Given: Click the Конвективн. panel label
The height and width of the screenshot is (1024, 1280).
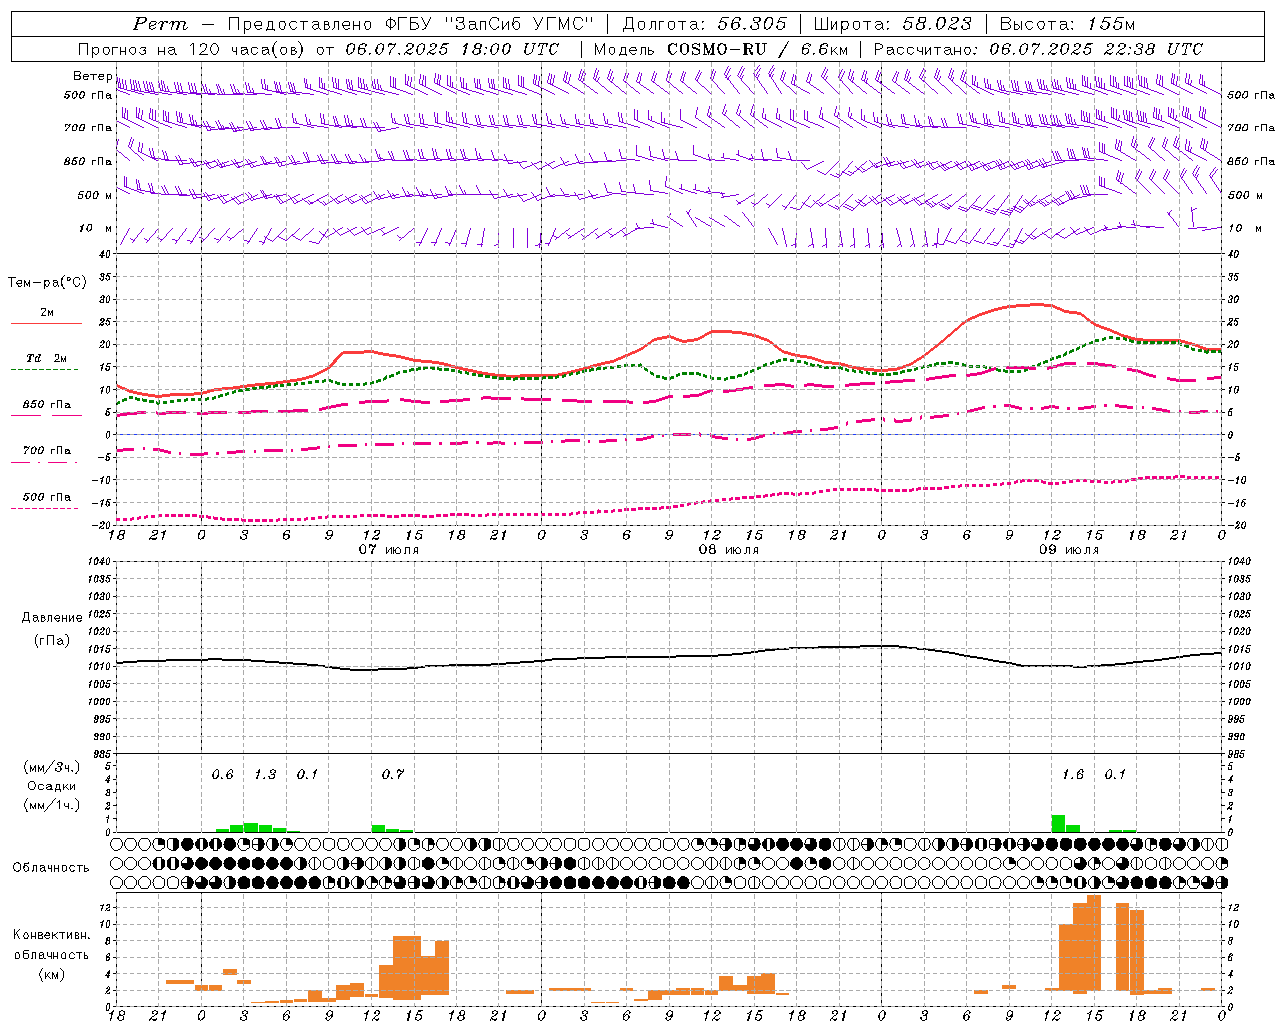Looking at the screenshot, I should (x=52, y=935).
